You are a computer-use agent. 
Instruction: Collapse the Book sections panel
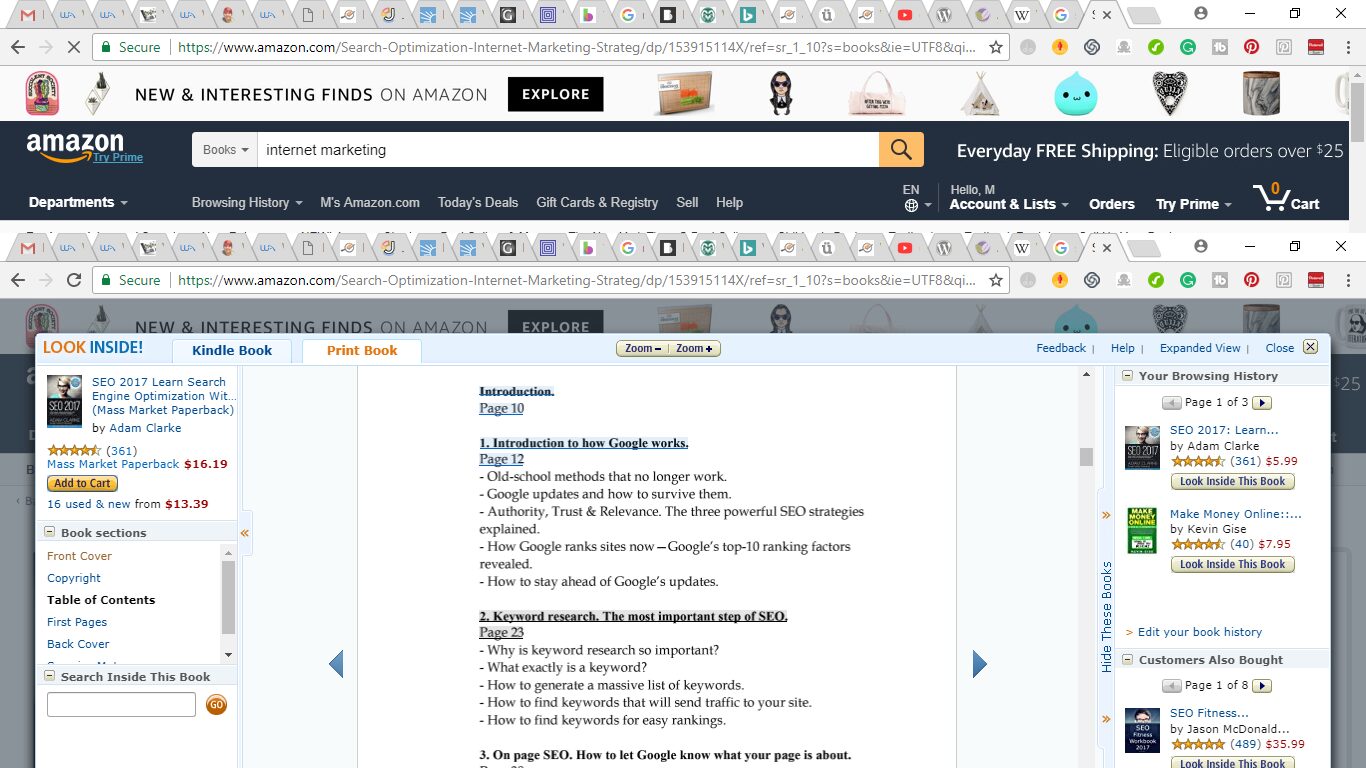tap(49, 532)
